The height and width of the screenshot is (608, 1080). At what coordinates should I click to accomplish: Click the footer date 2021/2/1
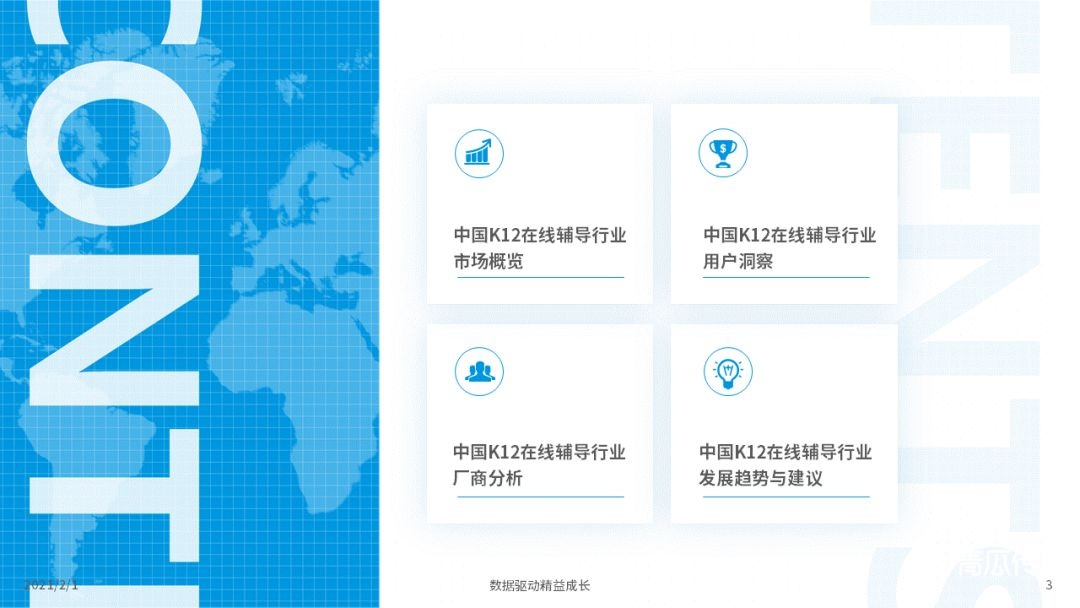[x=51, y=585]
